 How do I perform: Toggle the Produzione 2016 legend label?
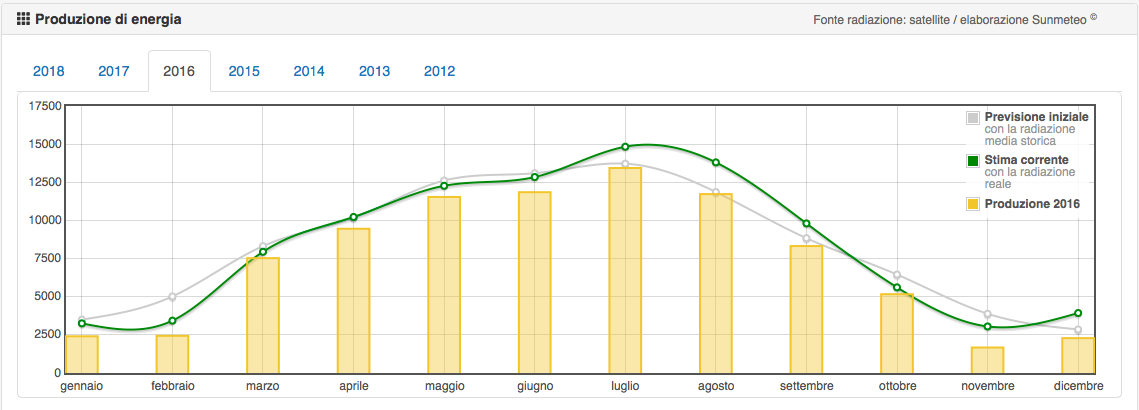coord(1032,204)
